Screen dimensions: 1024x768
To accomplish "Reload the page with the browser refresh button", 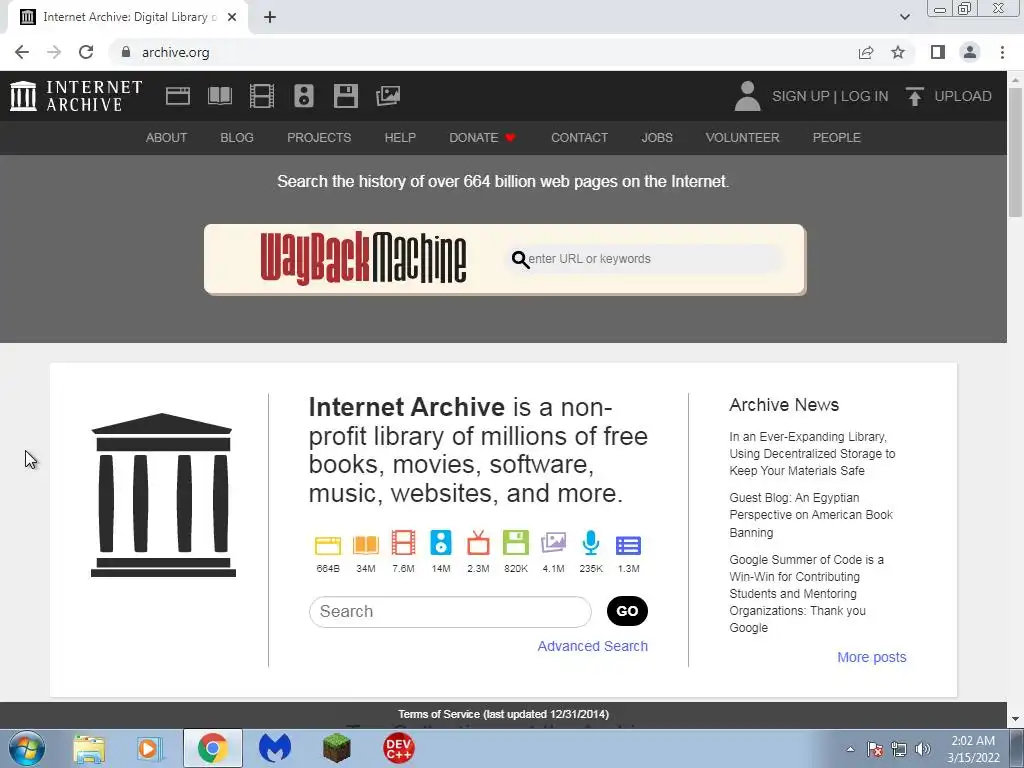I will pyautogui.click(x=86, y=52).
